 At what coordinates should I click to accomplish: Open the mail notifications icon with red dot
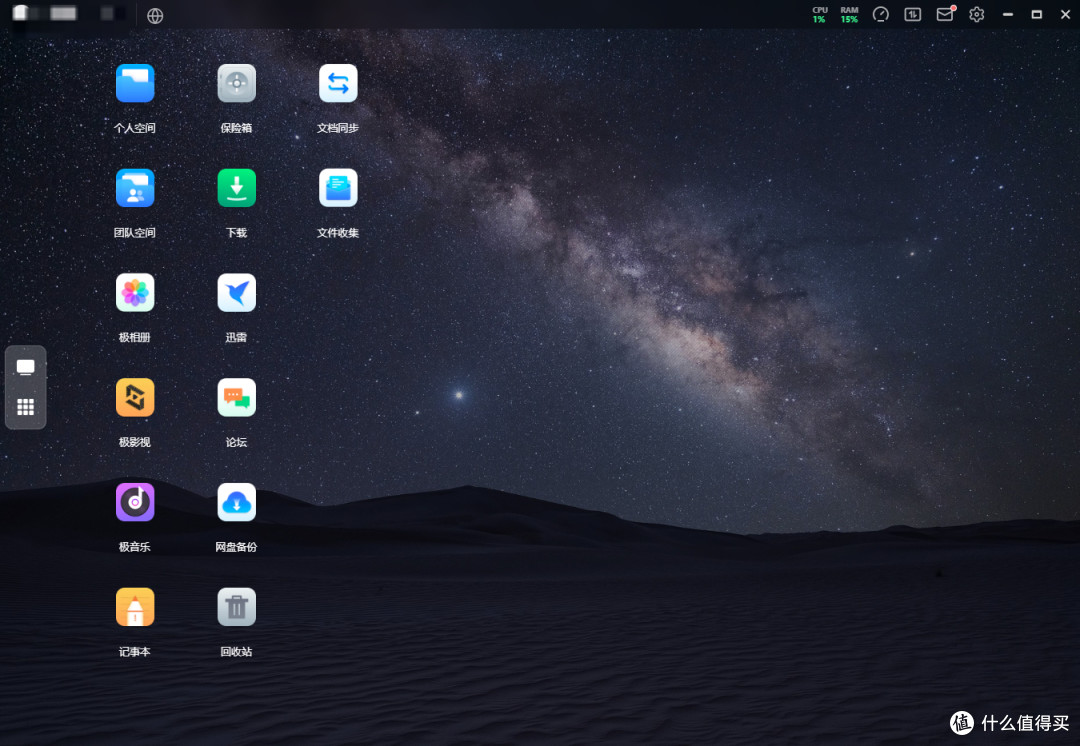946,14
